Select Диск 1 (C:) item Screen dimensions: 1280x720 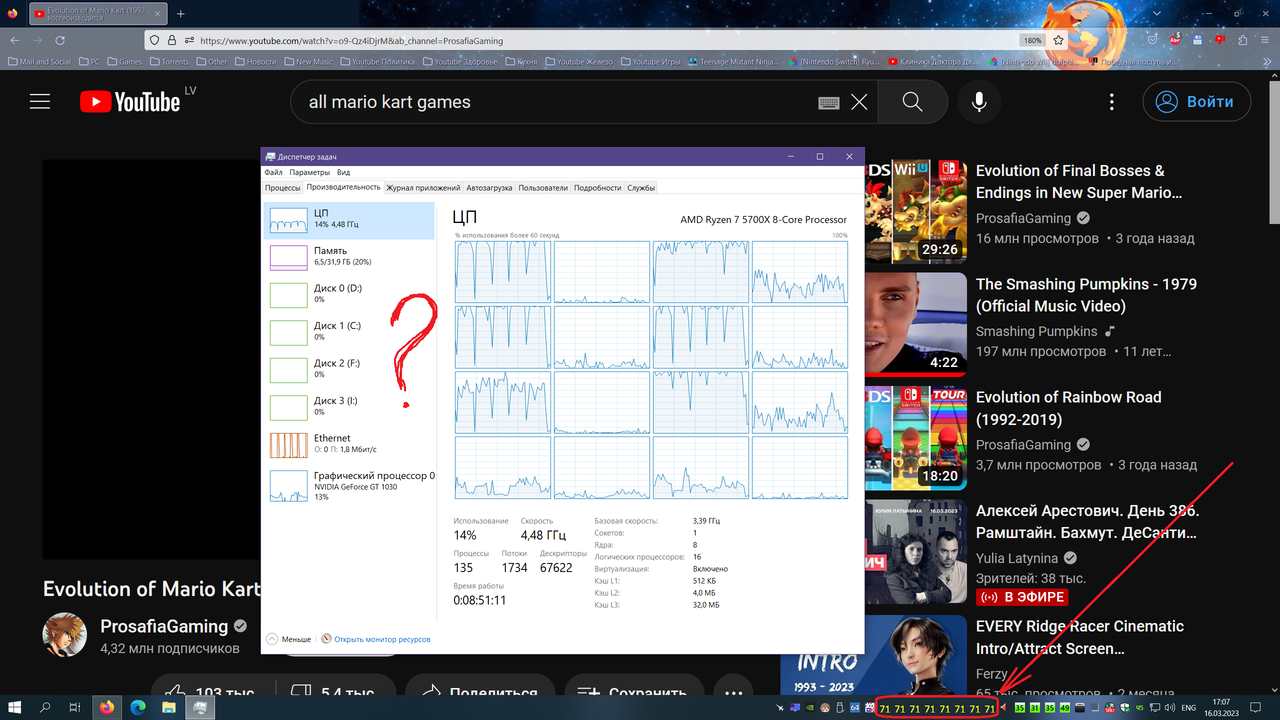point(349,332)
